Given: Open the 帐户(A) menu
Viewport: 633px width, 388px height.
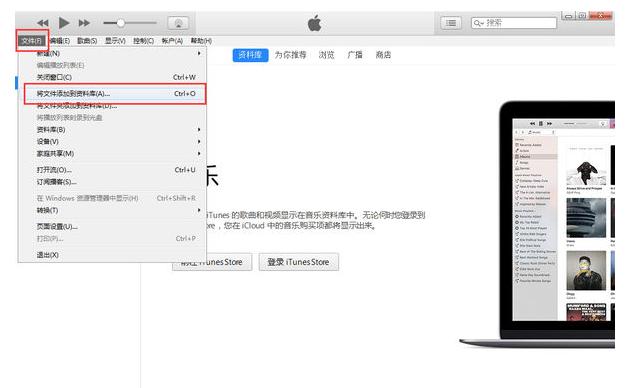Looking at the screenshot, I should pos(172,41).
